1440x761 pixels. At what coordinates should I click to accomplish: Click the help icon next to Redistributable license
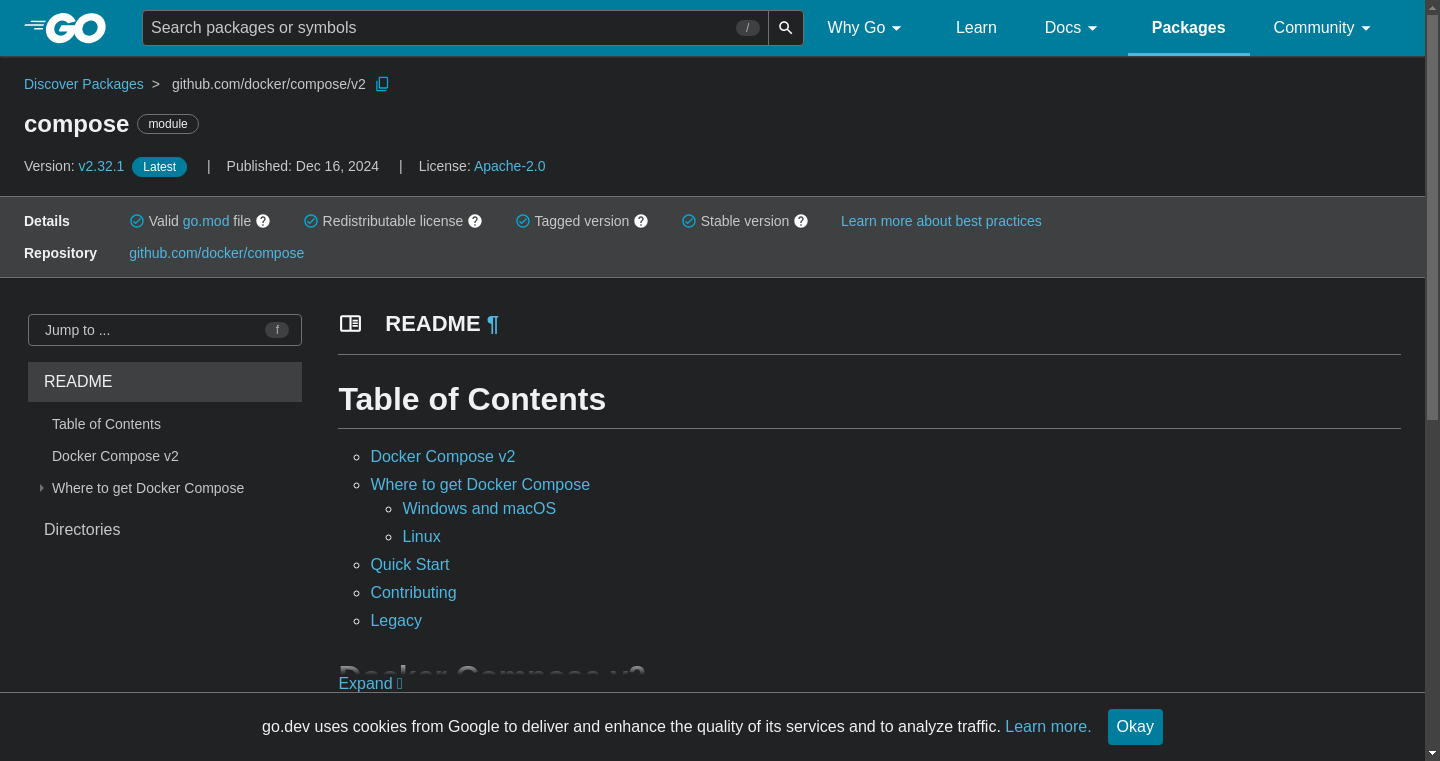click(x=475, y=221)
